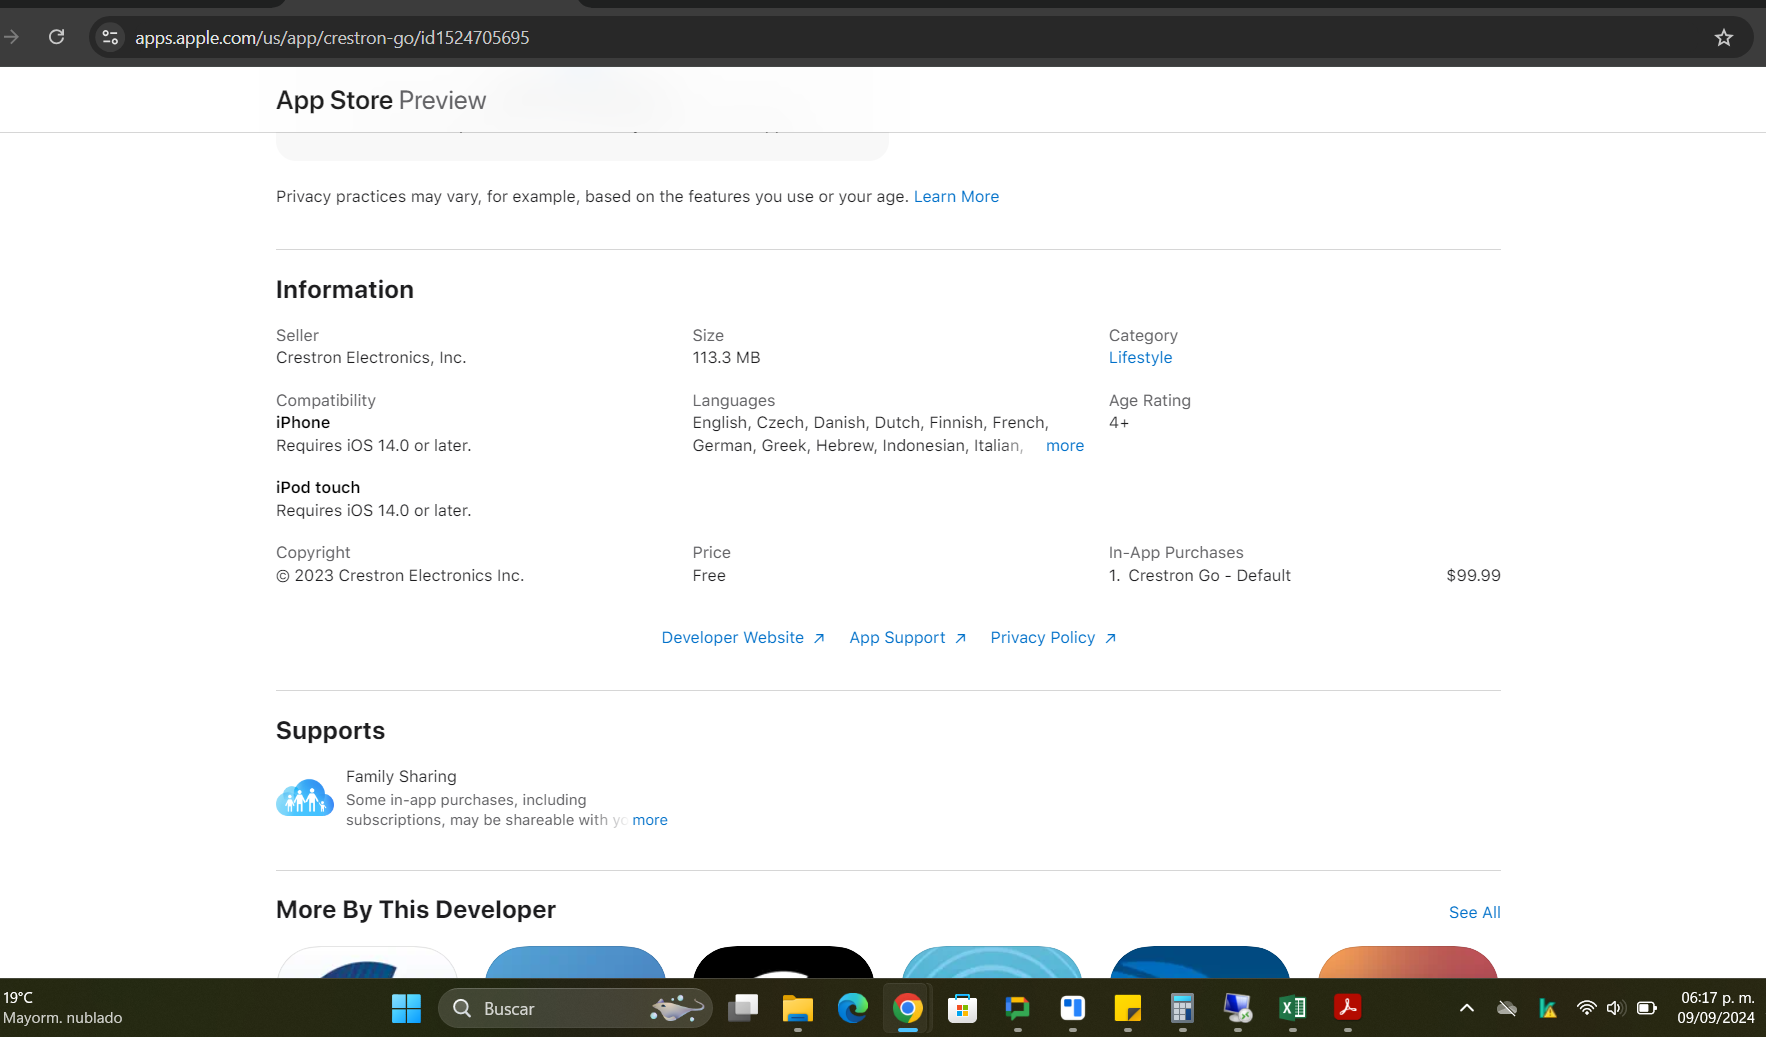This screenshot has width=1766, height=1037.
Task: Select the Price value Free
Action: pos(709,576)
